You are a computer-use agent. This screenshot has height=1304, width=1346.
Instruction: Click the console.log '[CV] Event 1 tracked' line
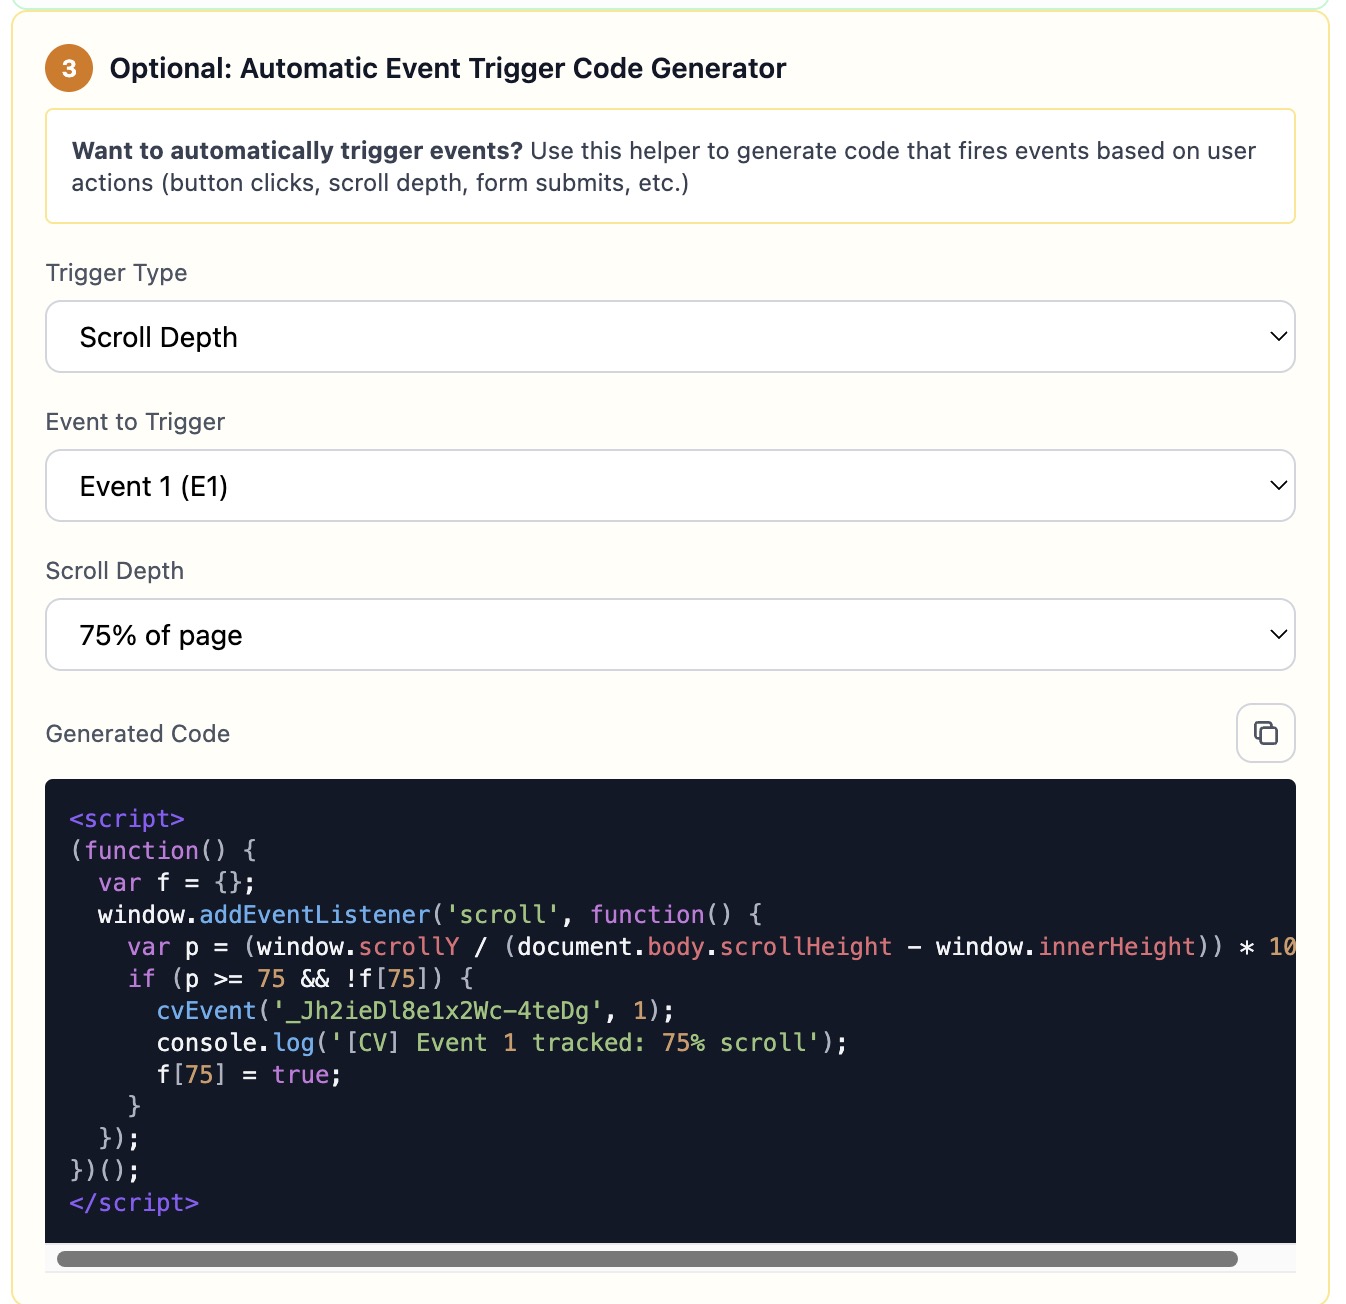(x=502, y=1043)
